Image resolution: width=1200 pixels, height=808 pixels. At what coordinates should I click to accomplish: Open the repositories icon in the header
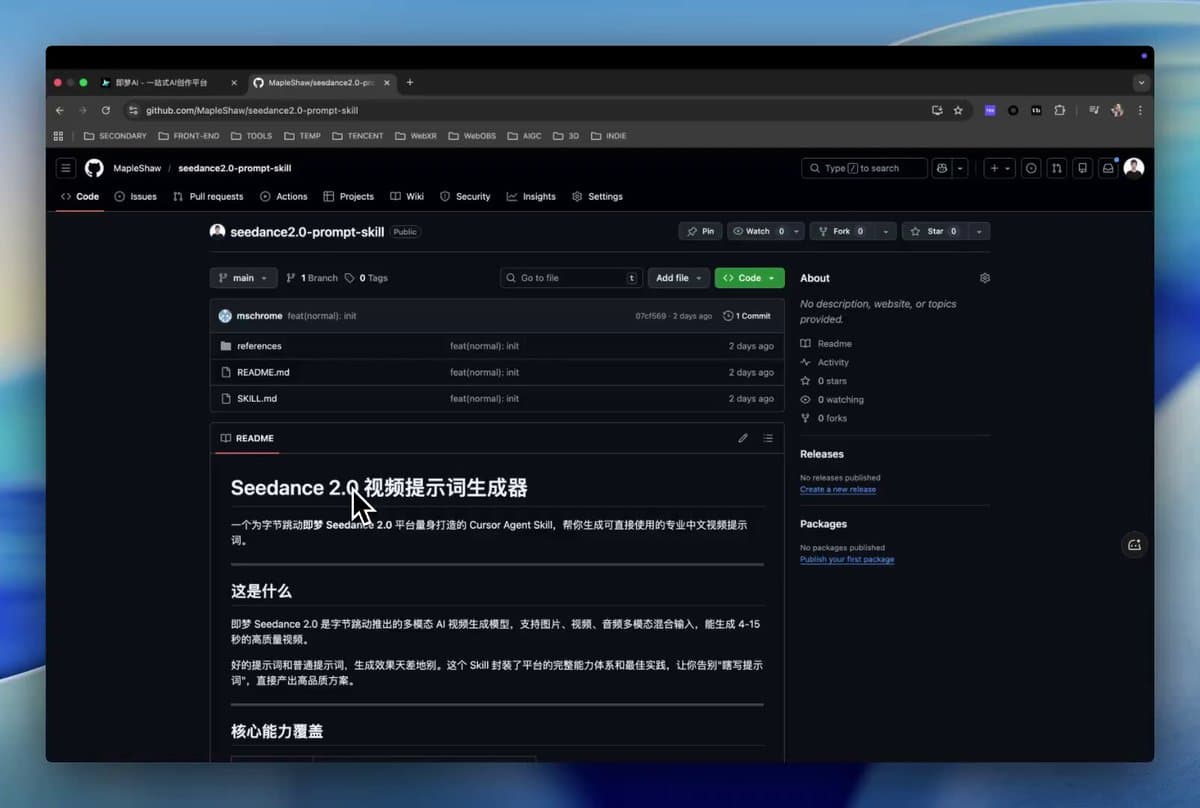(1082, 168)
